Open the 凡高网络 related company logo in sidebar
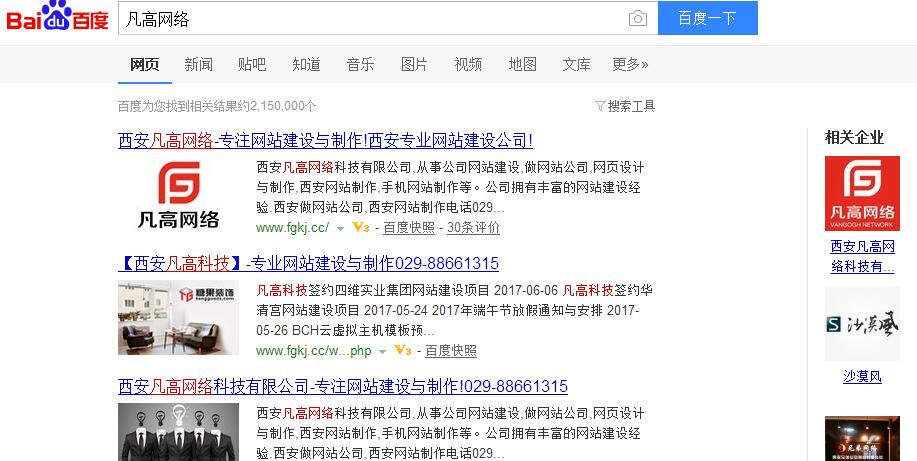This screenshot has width=917, height=461. [862, 194]
